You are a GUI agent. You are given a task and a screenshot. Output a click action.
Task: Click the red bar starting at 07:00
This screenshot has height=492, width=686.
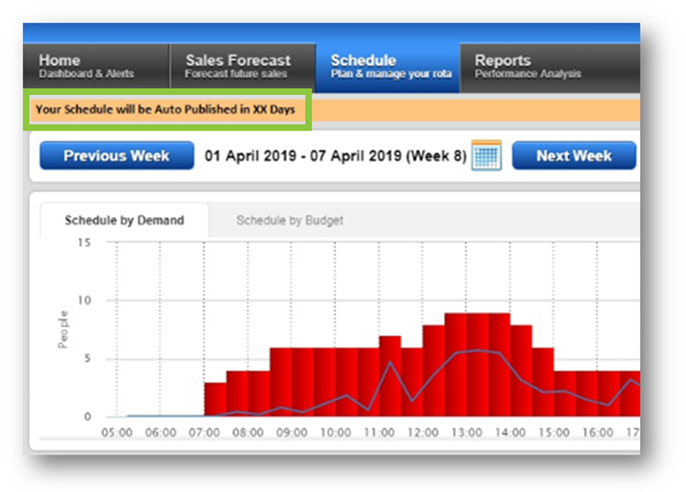click(215, 399)
